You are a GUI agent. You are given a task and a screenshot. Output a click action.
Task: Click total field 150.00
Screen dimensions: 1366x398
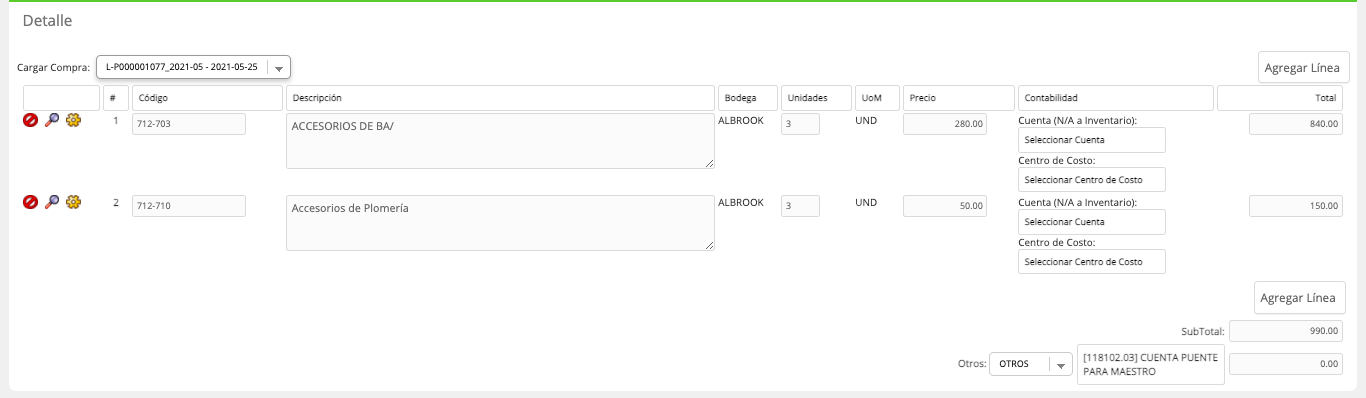(1295, 206)
